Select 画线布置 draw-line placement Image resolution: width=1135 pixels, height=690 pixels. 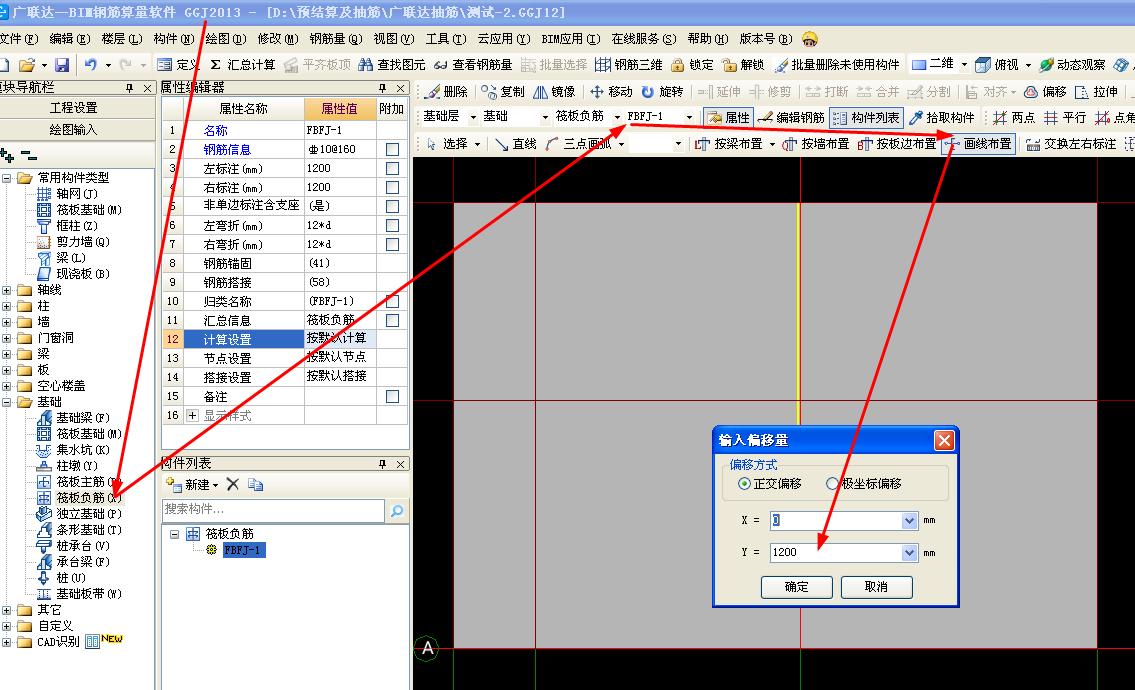978,144
